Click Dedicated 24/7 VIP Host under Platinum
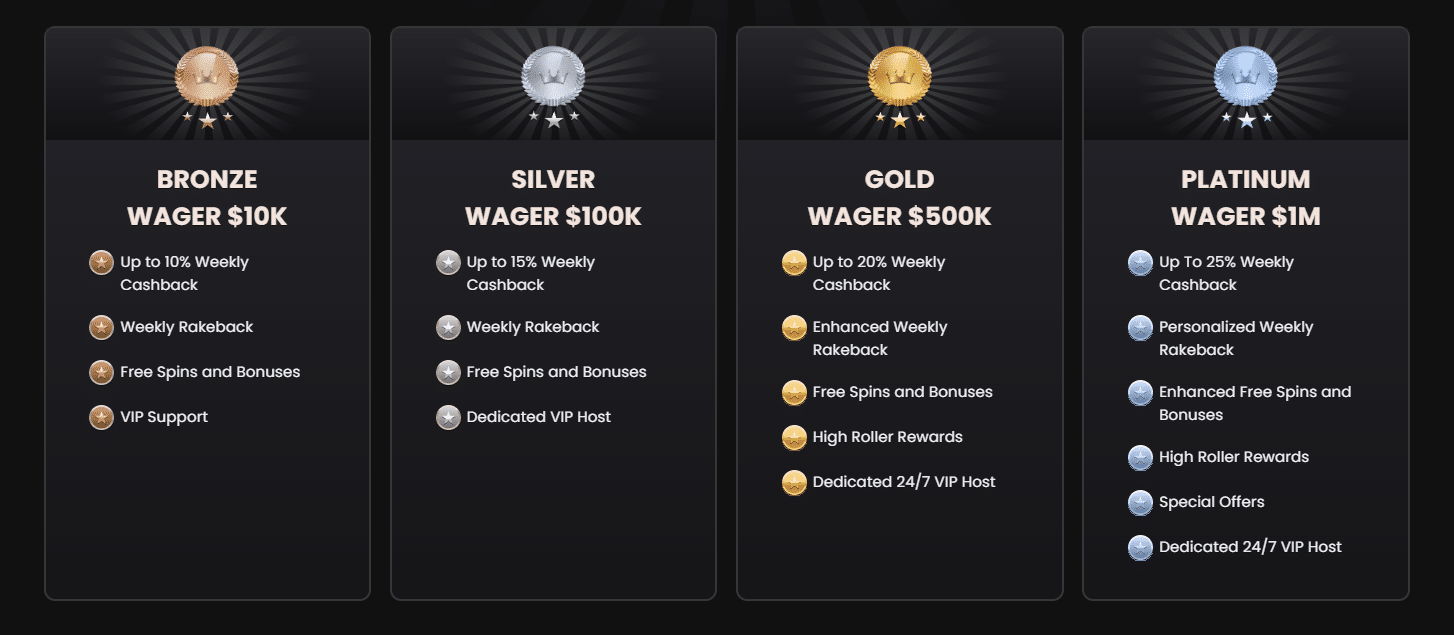1454x635 pixels. (1250, 547)
